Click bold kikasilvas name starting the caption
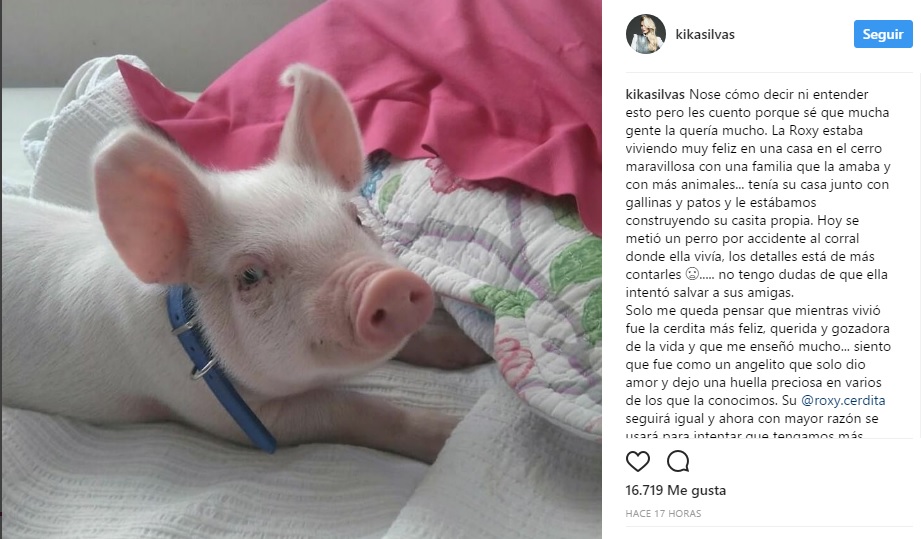The height and width of the screenshot is (539, 921). click(x=655, y=95)
